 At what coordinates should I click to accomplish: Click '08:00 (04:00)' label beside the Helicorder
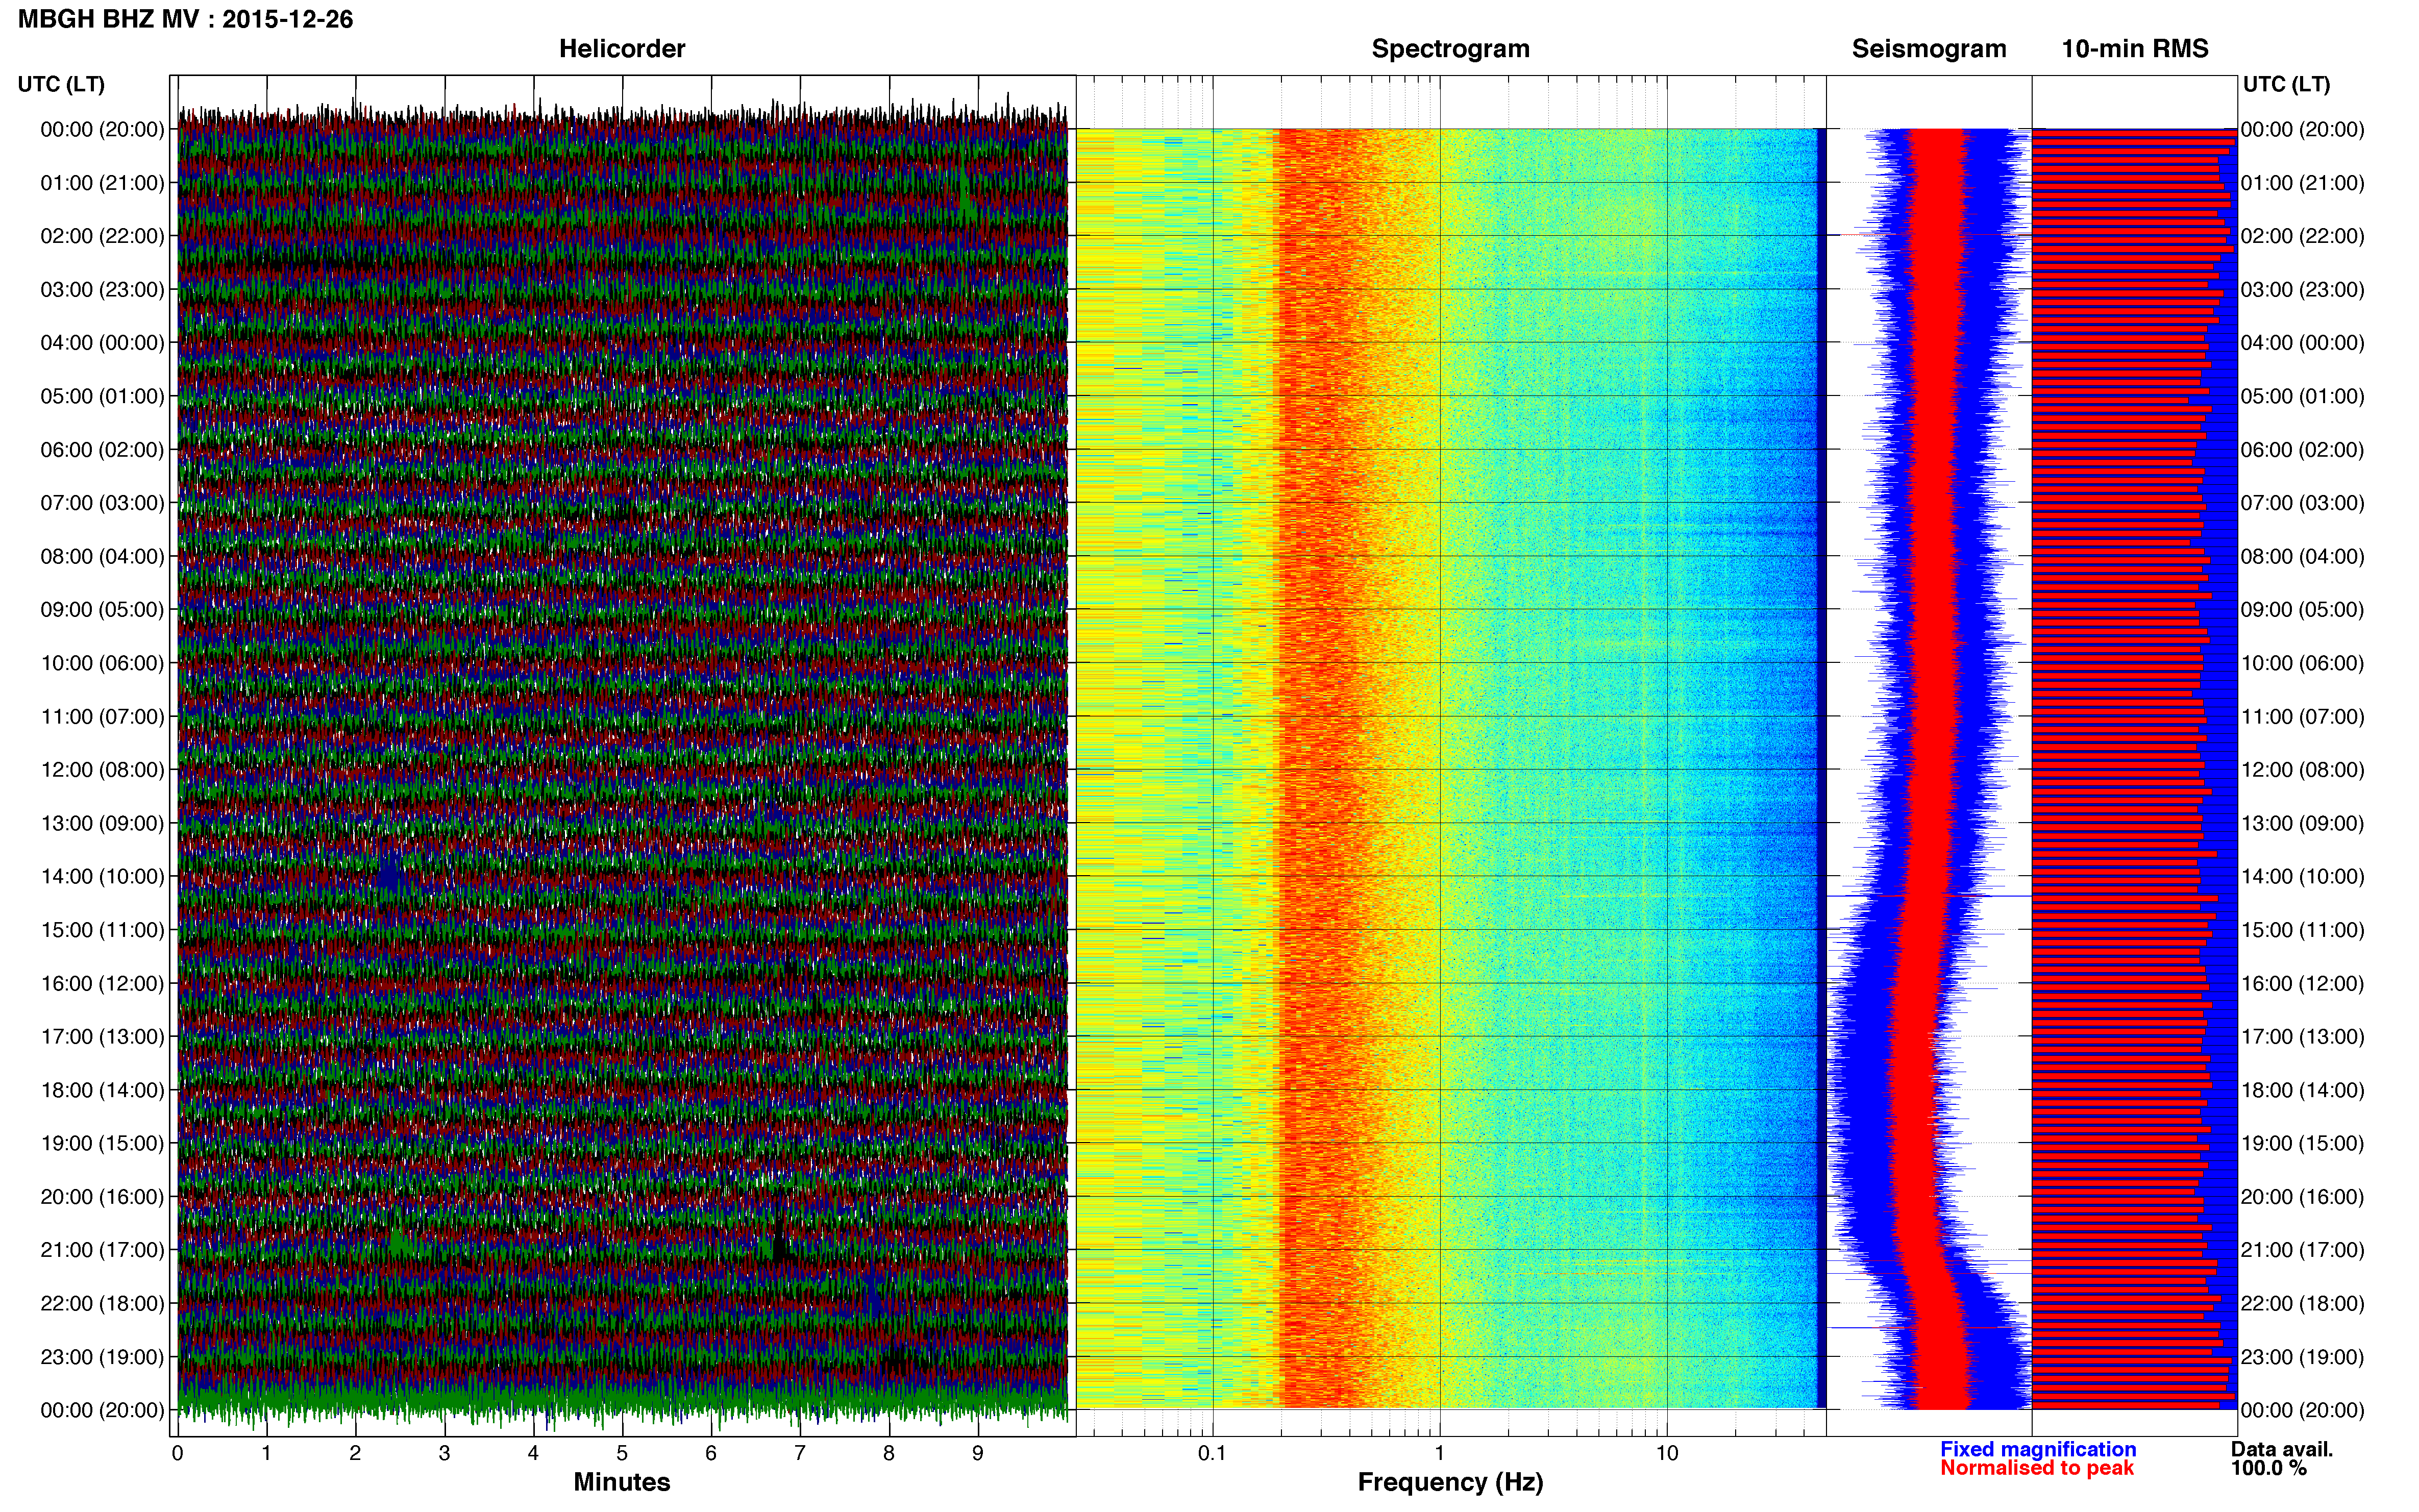pos(102,556)
